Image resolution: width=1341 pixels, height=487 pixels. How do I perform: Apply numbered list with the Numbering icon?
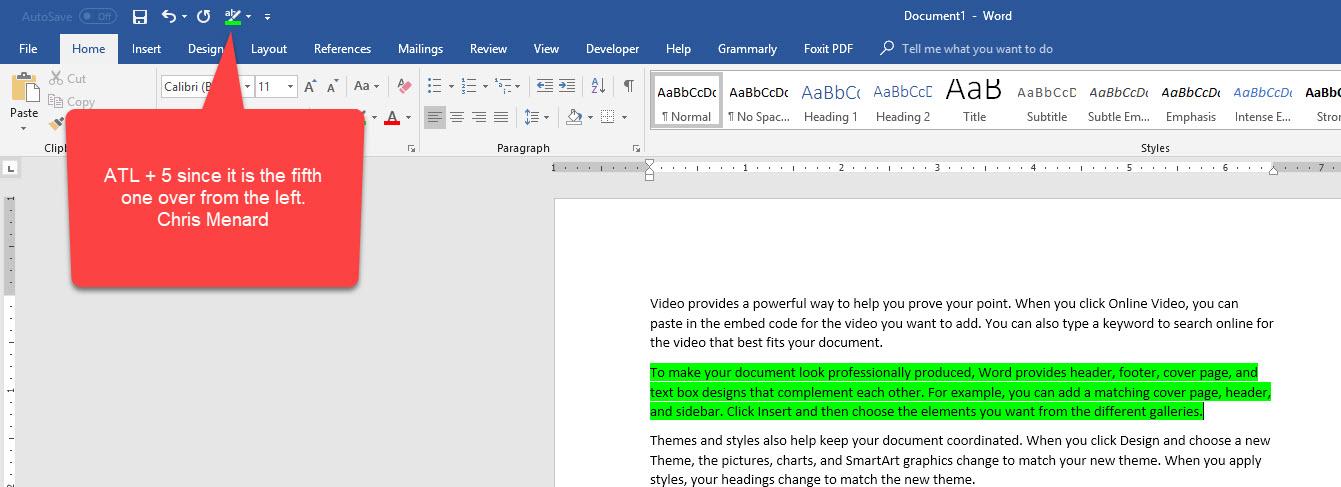469,87
